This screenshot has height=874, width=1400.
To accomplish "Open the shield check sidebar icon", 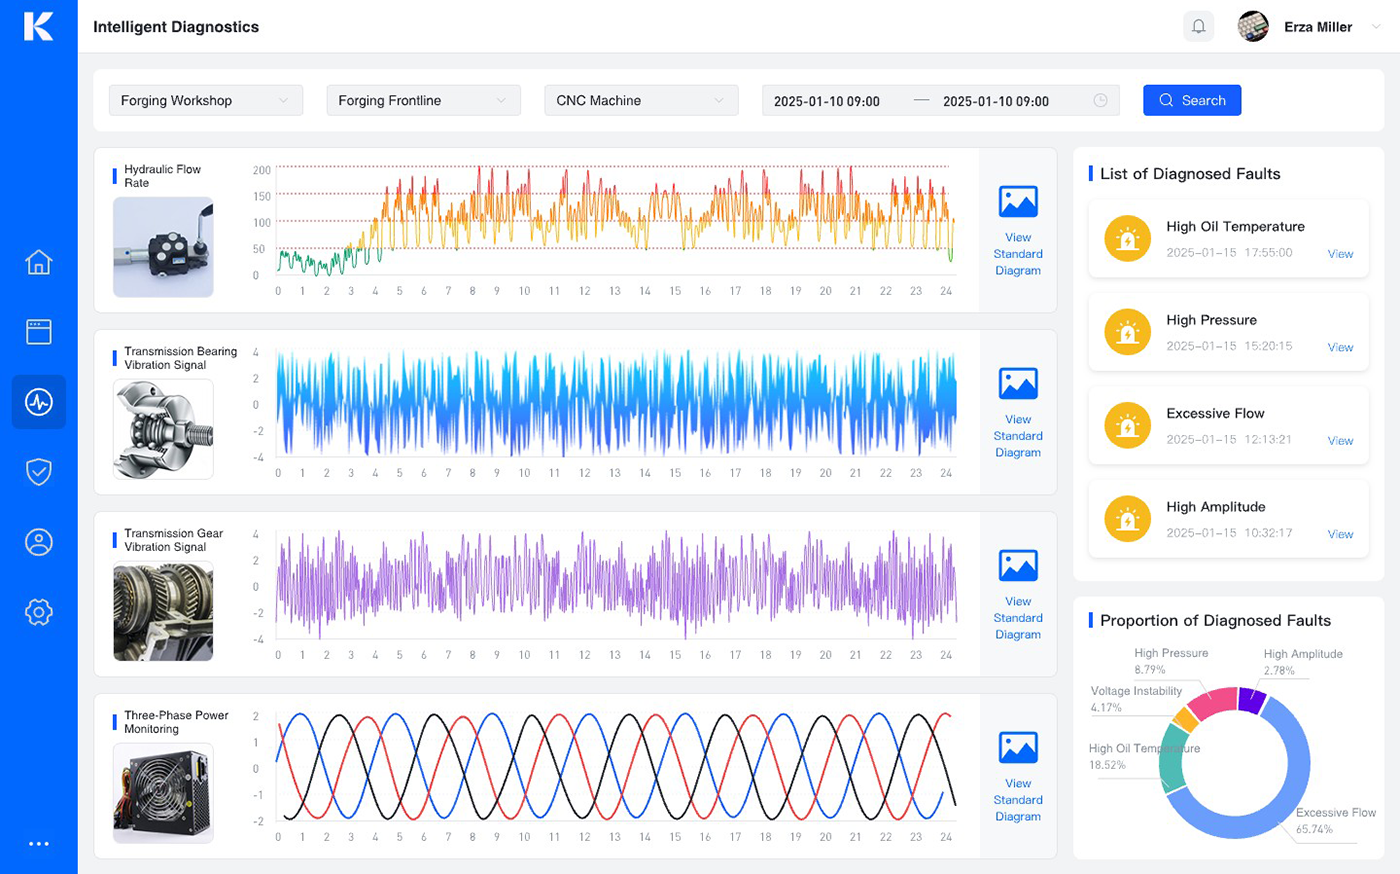I will point(38,472).
